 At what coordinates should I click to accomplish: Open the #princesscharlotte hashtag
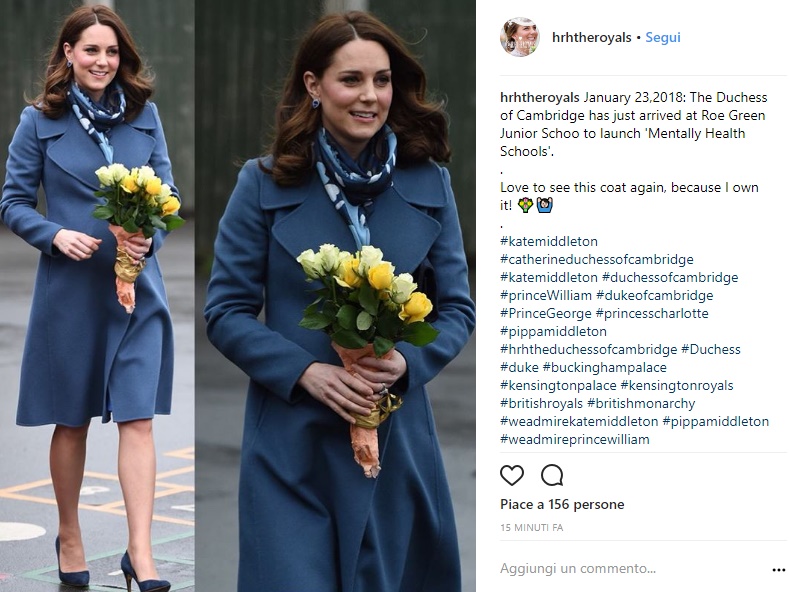click(x=652, y=313)
